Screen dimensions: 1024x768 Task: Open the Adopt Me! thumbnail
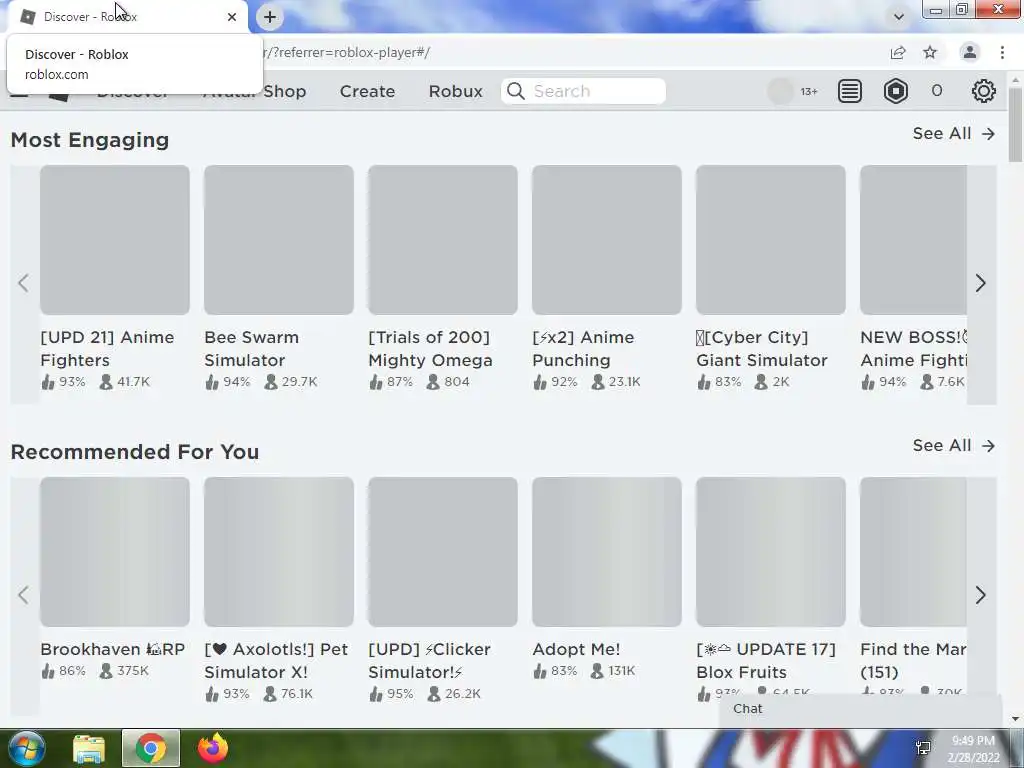[607, 552]
